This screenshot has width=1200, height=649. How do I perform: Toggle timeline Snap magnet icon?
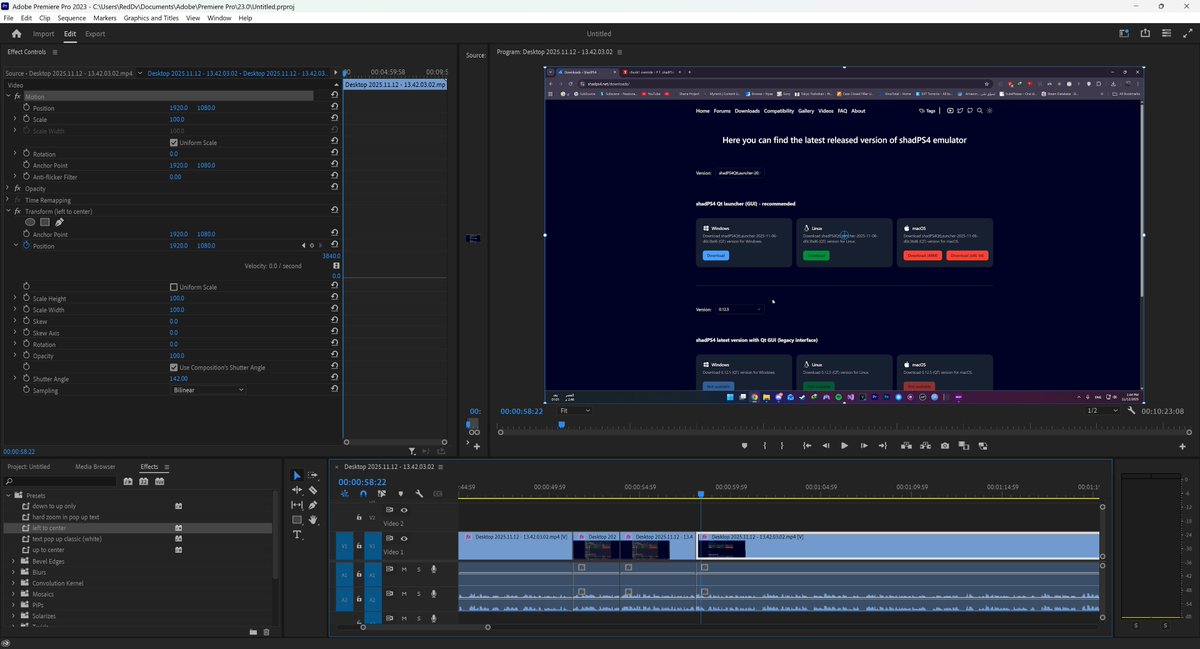click(x=363, y=493)
